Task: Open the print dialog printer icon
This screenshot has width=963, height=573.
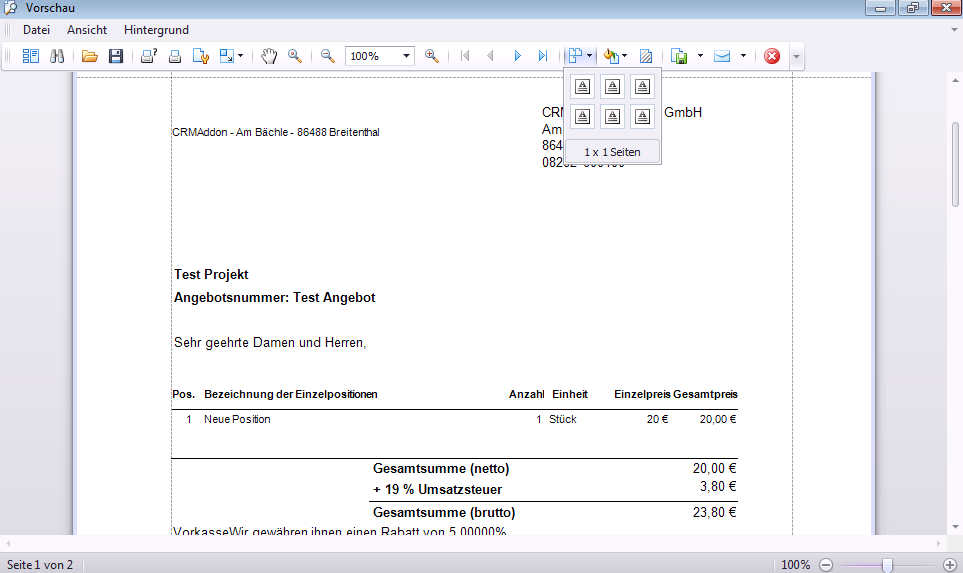Action: click(149, 56)
